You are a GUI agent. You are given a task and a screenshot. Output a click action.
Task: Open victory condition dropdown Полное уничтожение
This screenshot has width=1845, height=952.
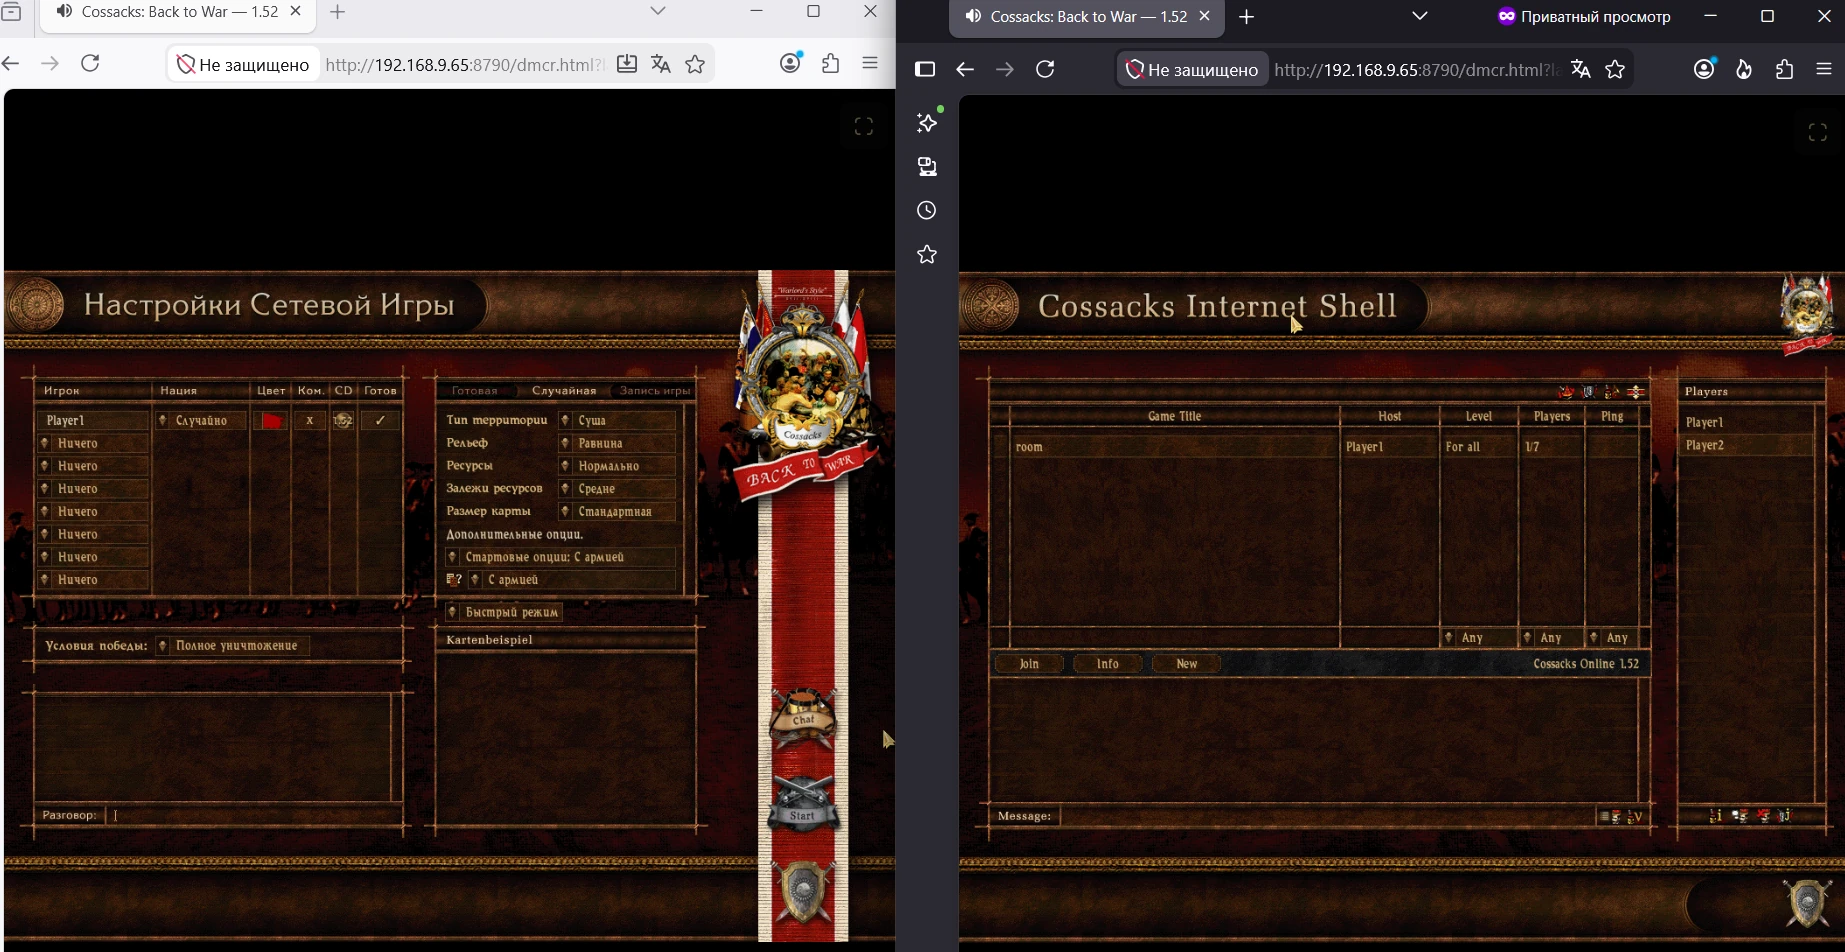coord(232,646)
